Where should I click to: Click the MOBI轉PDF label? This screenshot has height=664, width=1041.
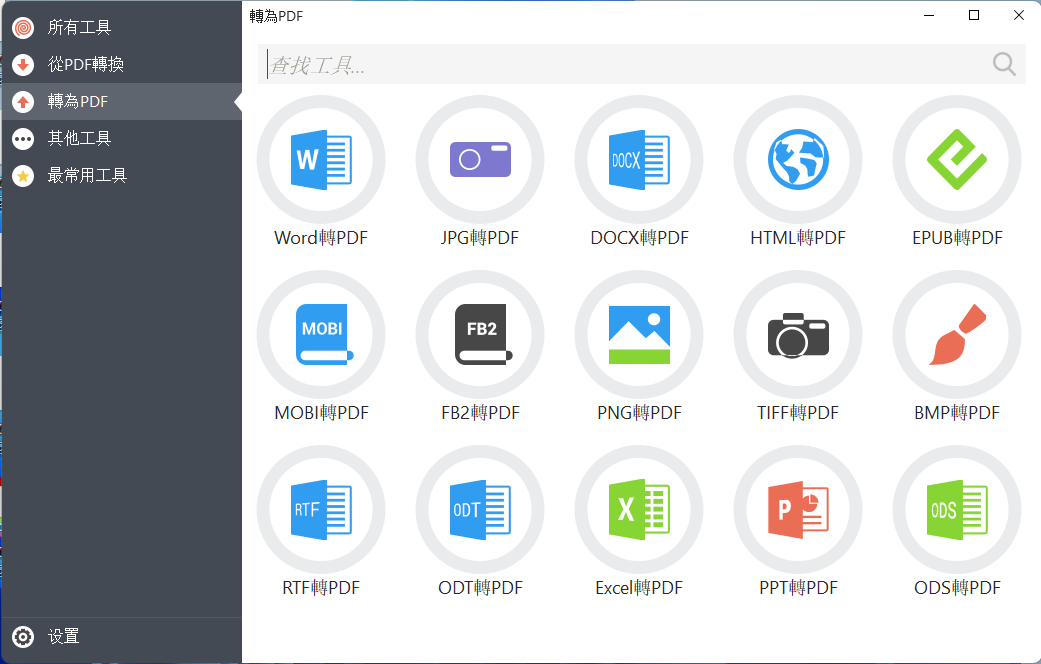(321, 413)
